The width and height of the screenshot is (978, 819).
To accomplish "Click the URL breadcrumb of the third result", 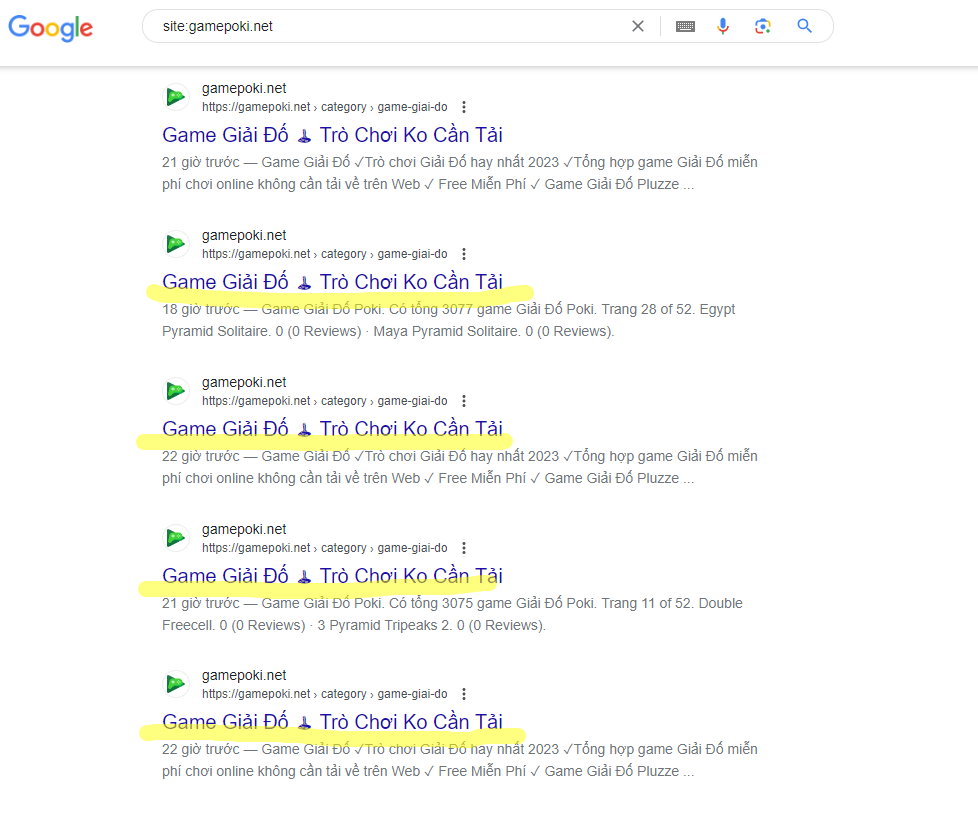I will click(x=324, y=401).
